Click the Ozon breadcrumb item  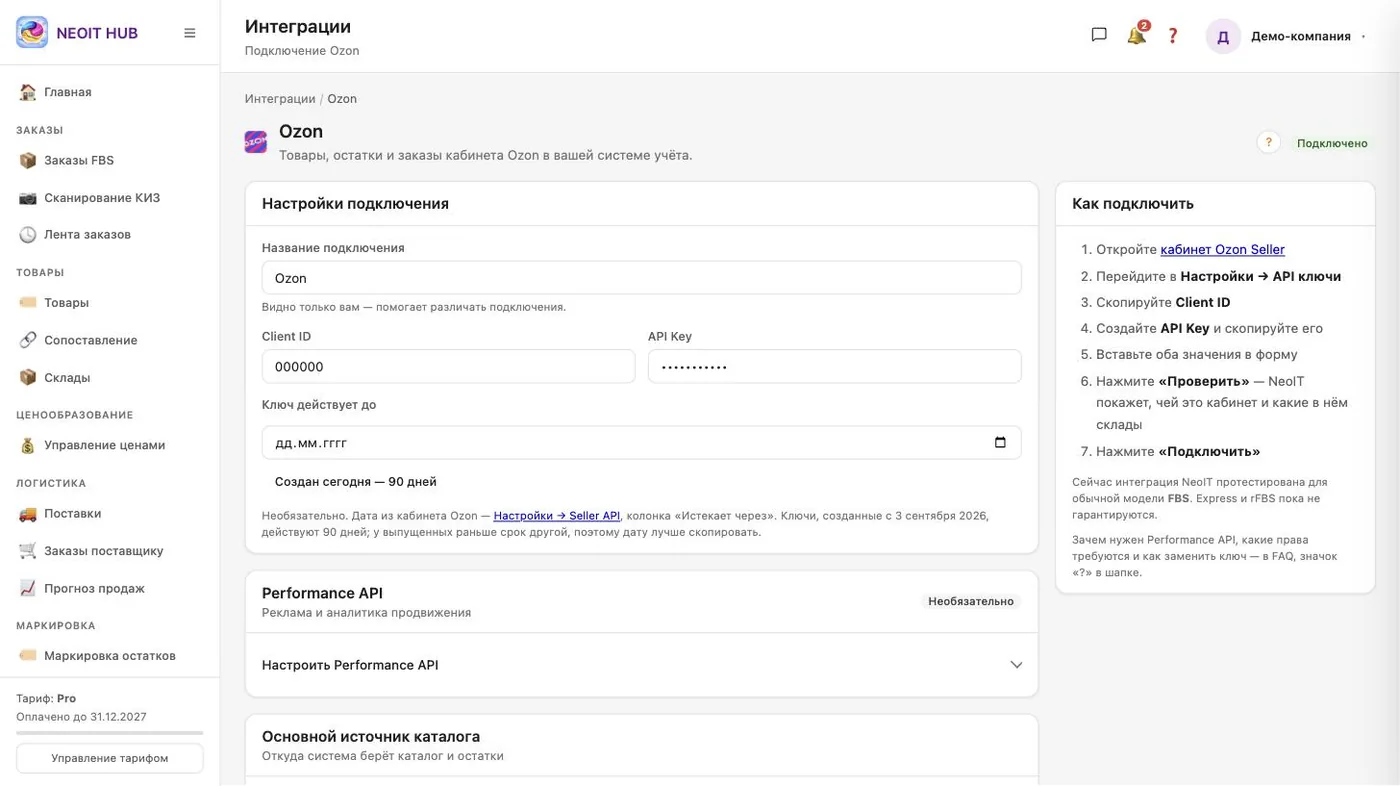tap(342, 99)
